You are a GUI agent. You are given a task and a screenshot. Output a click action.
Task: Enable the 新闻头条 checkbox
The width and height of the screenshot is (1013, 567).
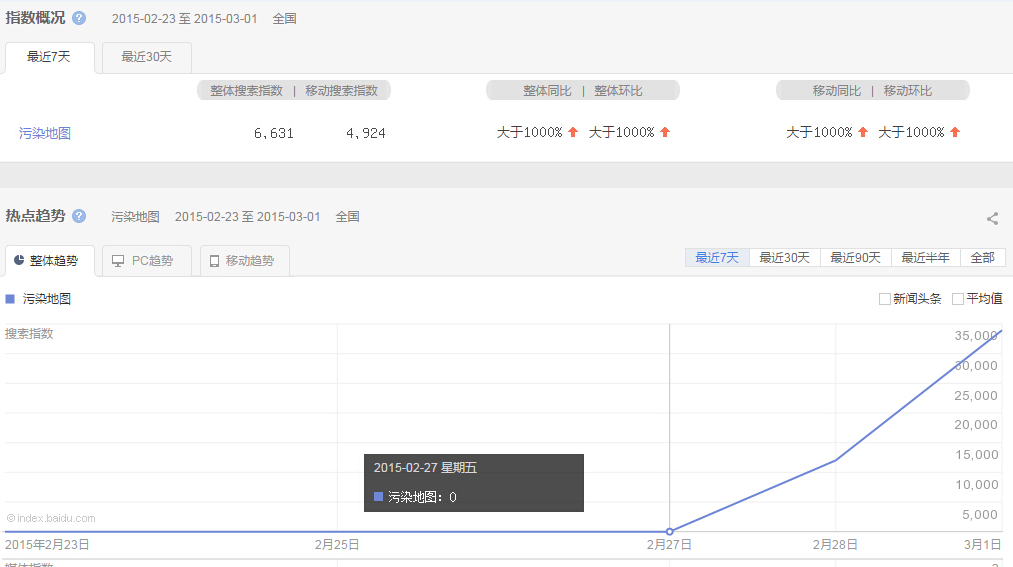tap(884, 298)
